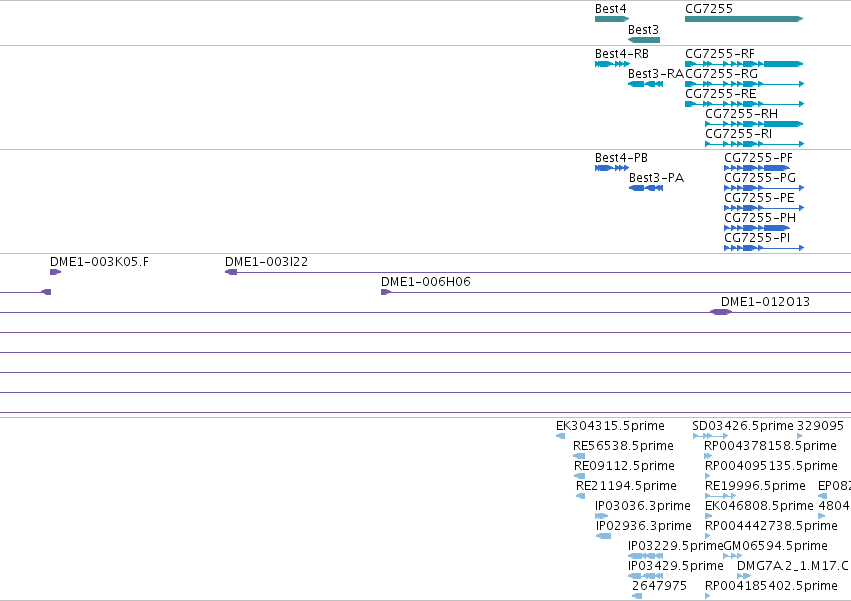The width and height of the screenshot is (851, 601).
Task: Click the Best4-PB protein glyph
Action: tap(612, 168)
